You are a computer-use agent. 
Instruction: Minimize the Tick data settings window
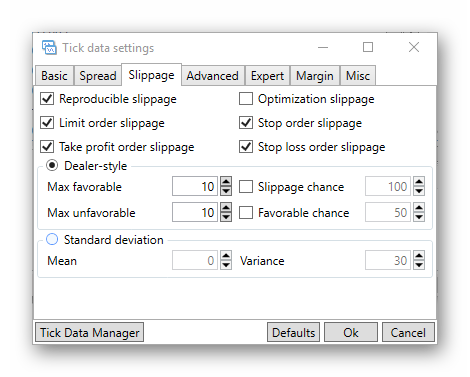point(323,47)
